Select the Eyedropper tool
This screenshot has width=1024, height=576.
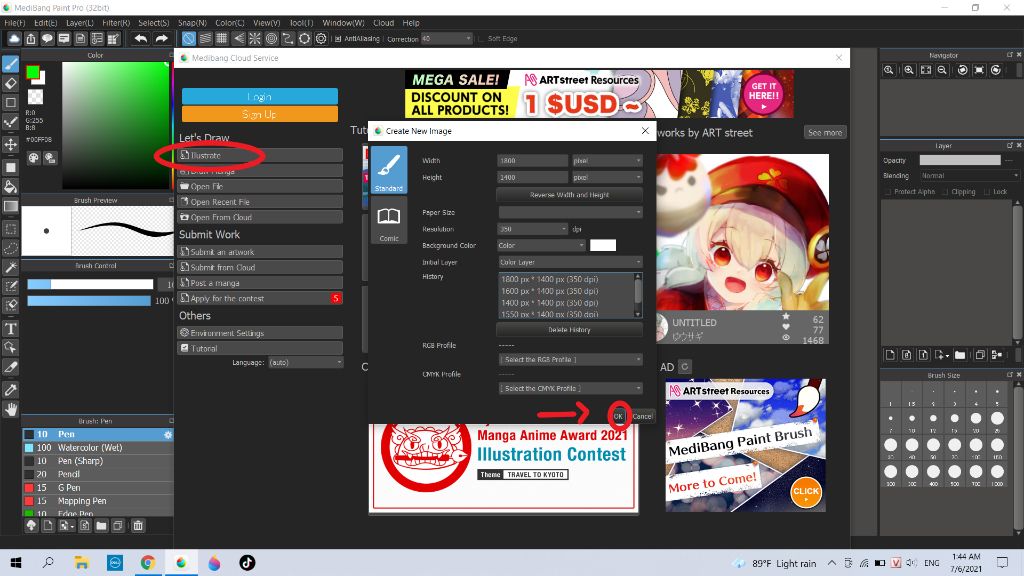point(10,390)
